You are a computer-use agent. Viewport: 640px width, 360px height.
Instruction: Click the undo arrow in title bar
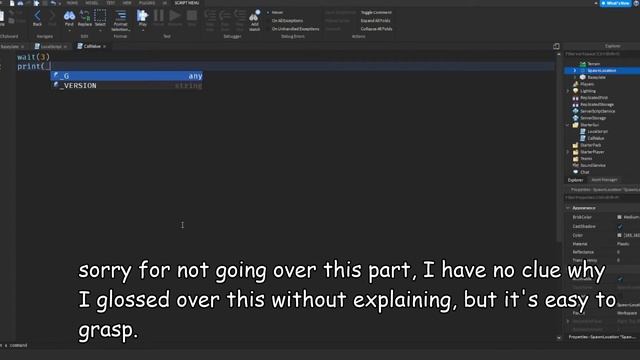coord(53,3)
